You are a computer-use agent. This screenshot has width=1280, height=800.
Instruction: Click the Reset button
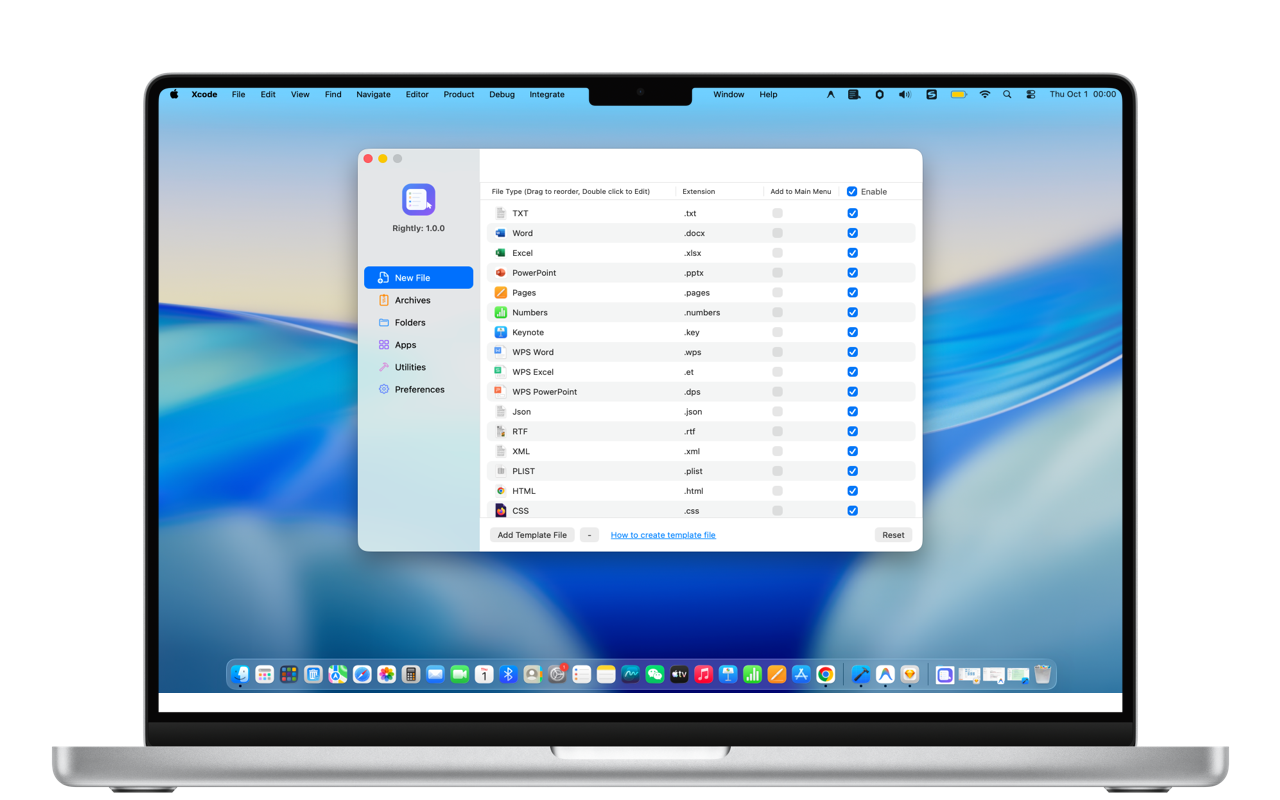[893, 535]
